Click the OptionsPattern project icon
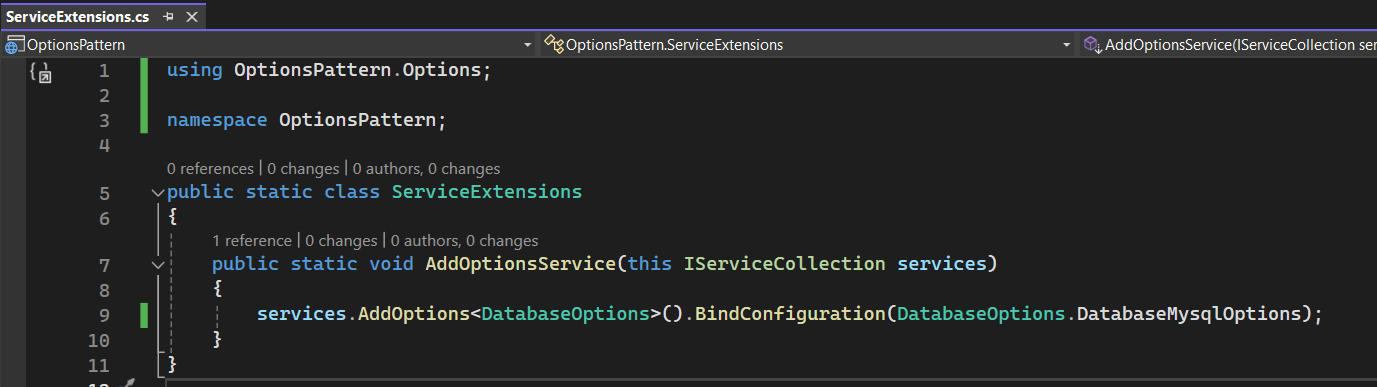The width and height of the screenshot is (1377, 387). [15, 45]
